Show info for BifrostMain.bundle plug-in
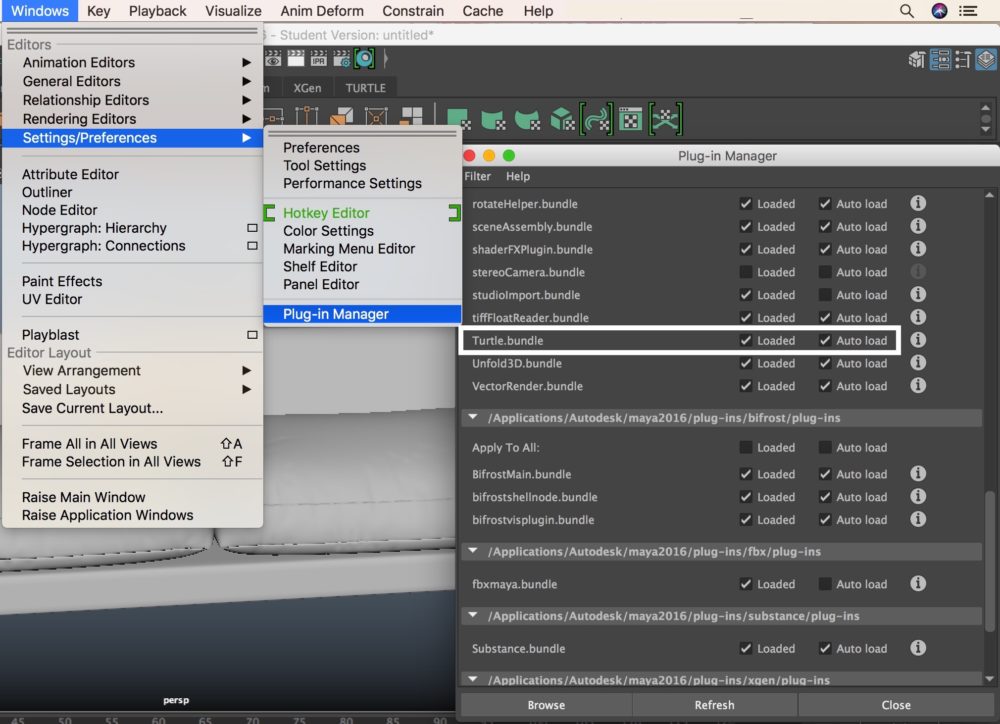Screen dimensions: 1000x724 (x=918, y=474)
